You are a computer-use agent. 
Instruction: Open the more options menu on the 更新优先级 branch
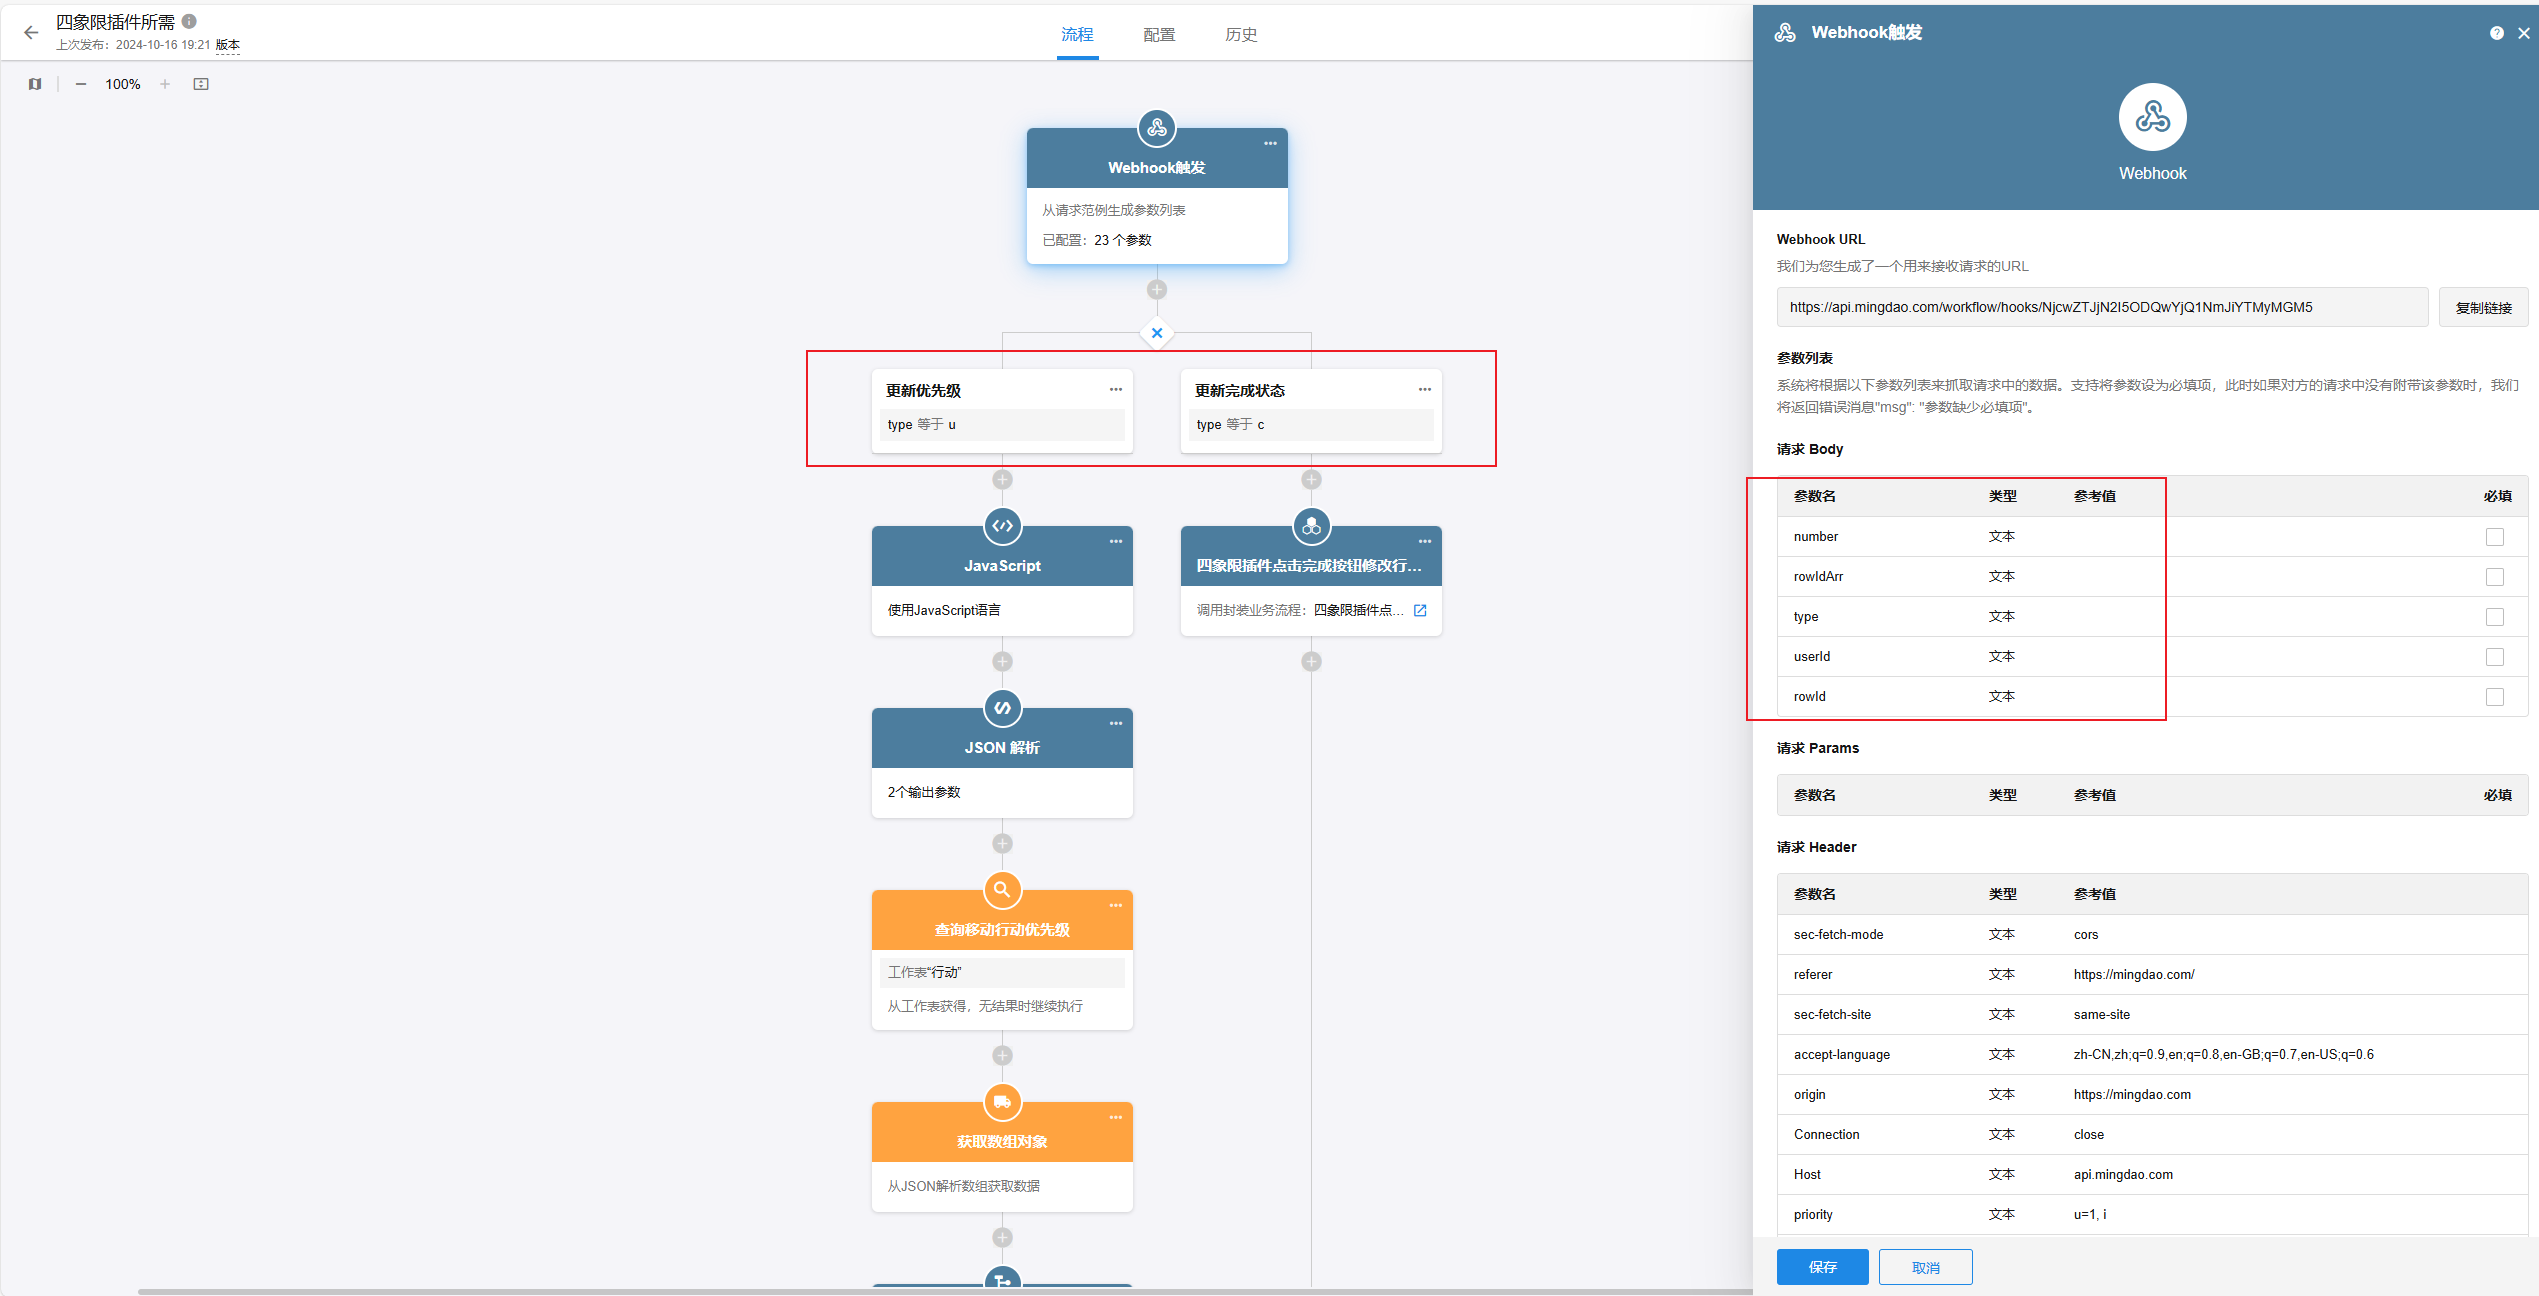coord(1116,389)
